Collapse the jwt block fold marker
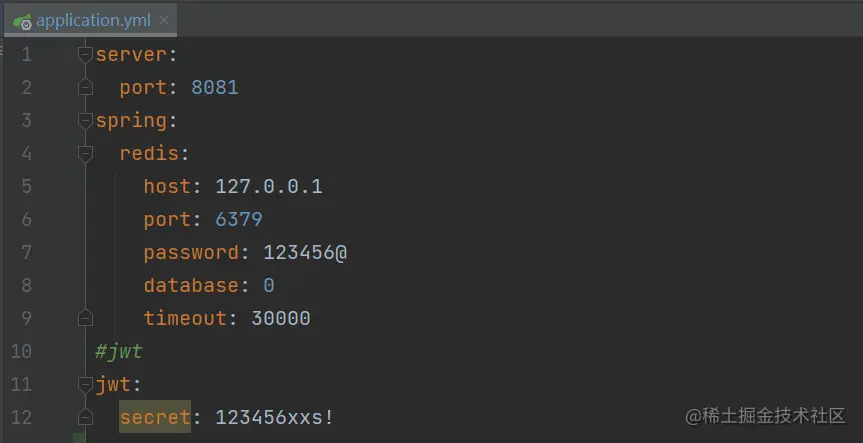Image resolution: width=863 pixels, height=443 pixels. click(x=85, y=385)
